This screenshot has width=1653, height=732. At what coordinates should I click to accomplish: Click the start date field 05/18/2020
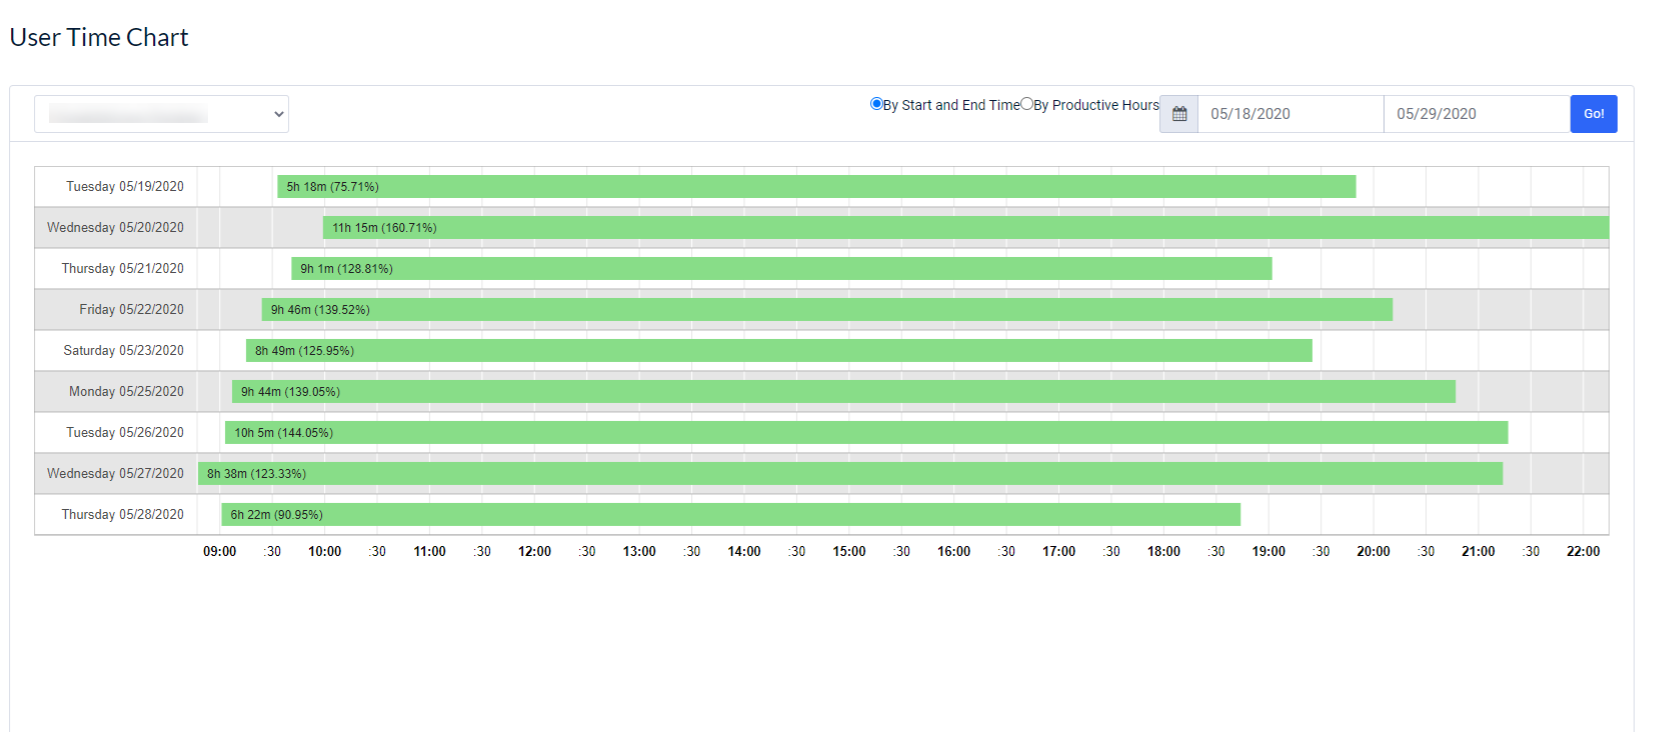coord(1291,114)
